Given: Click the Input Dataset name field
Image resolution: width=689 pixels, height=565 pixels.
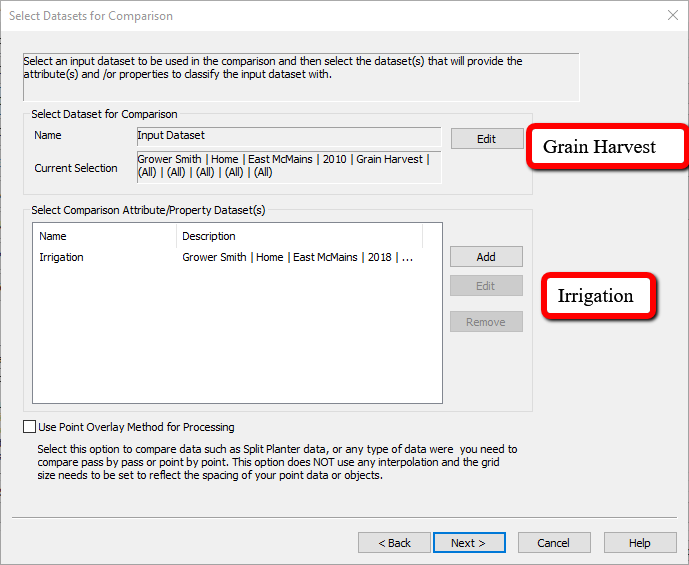Looking at the screenshot, I should click(x=289, y=136).
